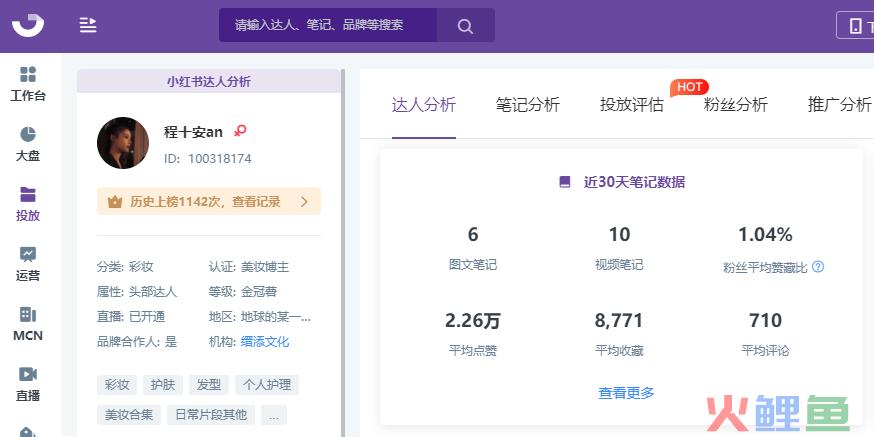This screenshot has width=874, height=437.
Task: Open MCN in the sidebar
Action: coord(28,324)
